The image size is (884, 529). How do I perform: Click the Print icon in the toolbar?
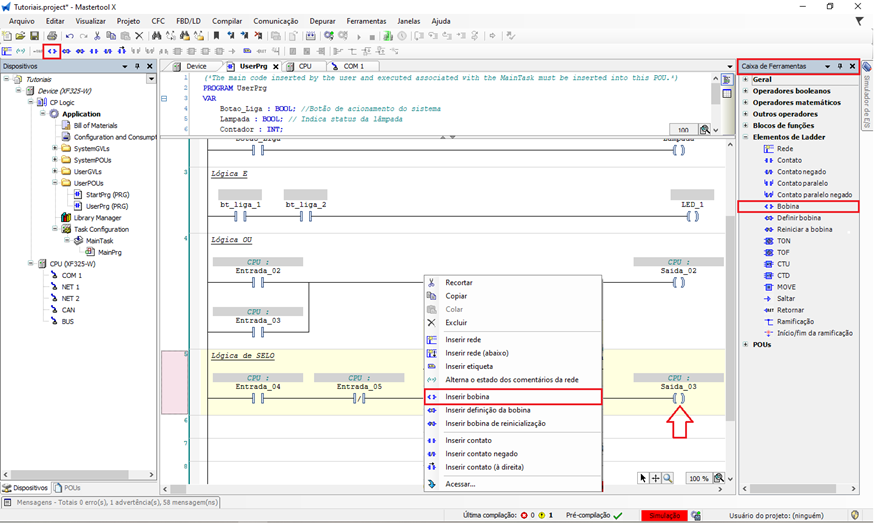(x=52, y=36)
